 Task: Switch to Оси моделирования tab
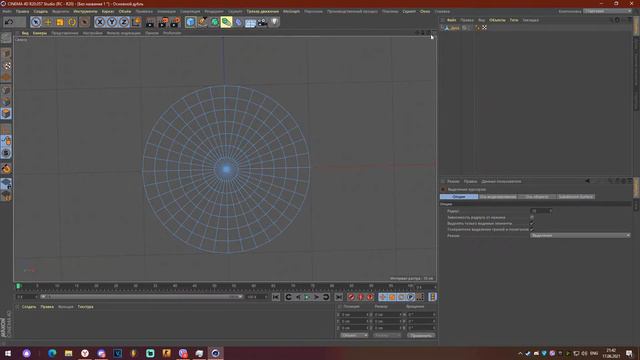(498, 197)
